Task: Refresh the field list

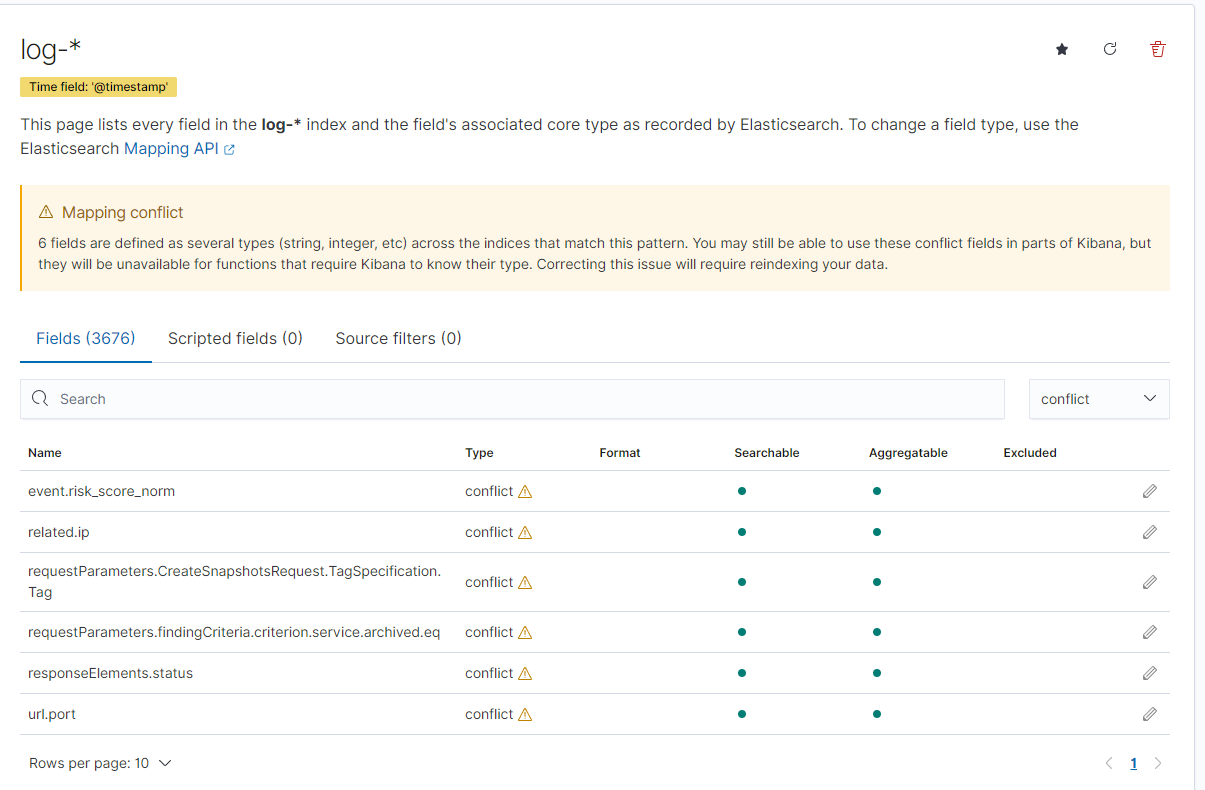Action: click(1109, 48)
